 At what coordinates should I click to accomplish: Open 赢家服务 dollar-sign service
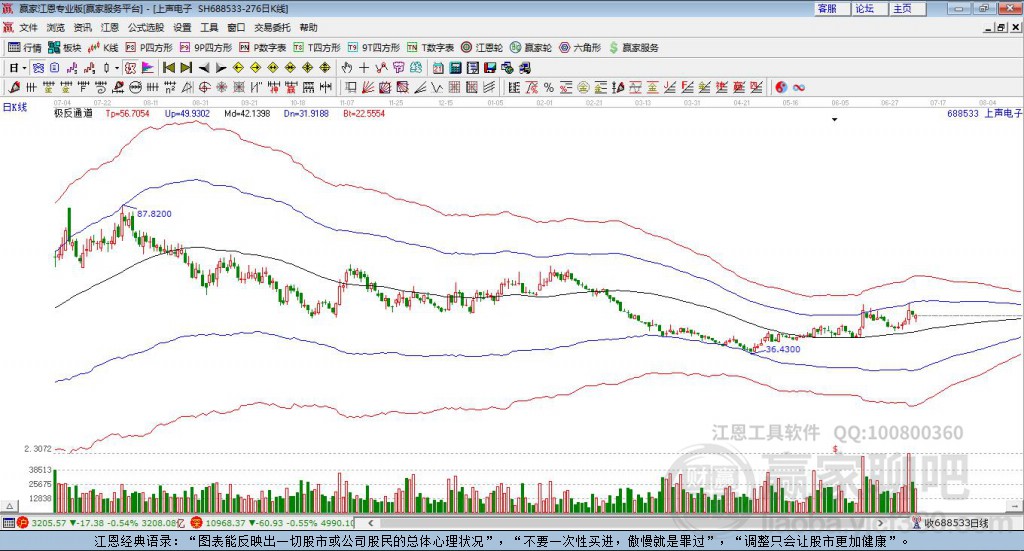coord(633,48)
